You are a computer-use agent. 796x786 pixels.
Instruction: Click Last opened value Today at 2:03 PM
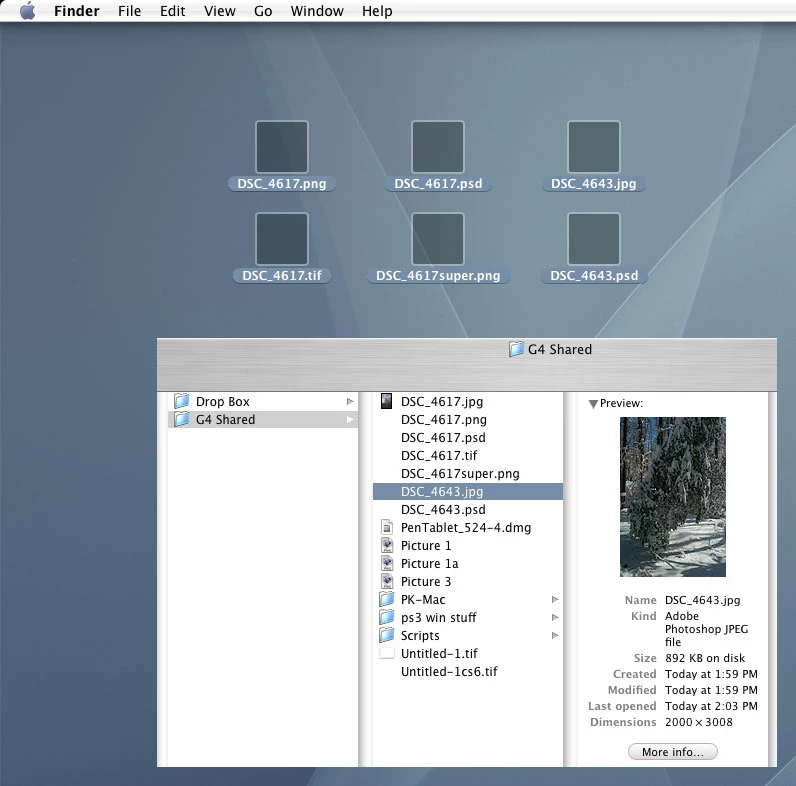click(x=711, y=706)
